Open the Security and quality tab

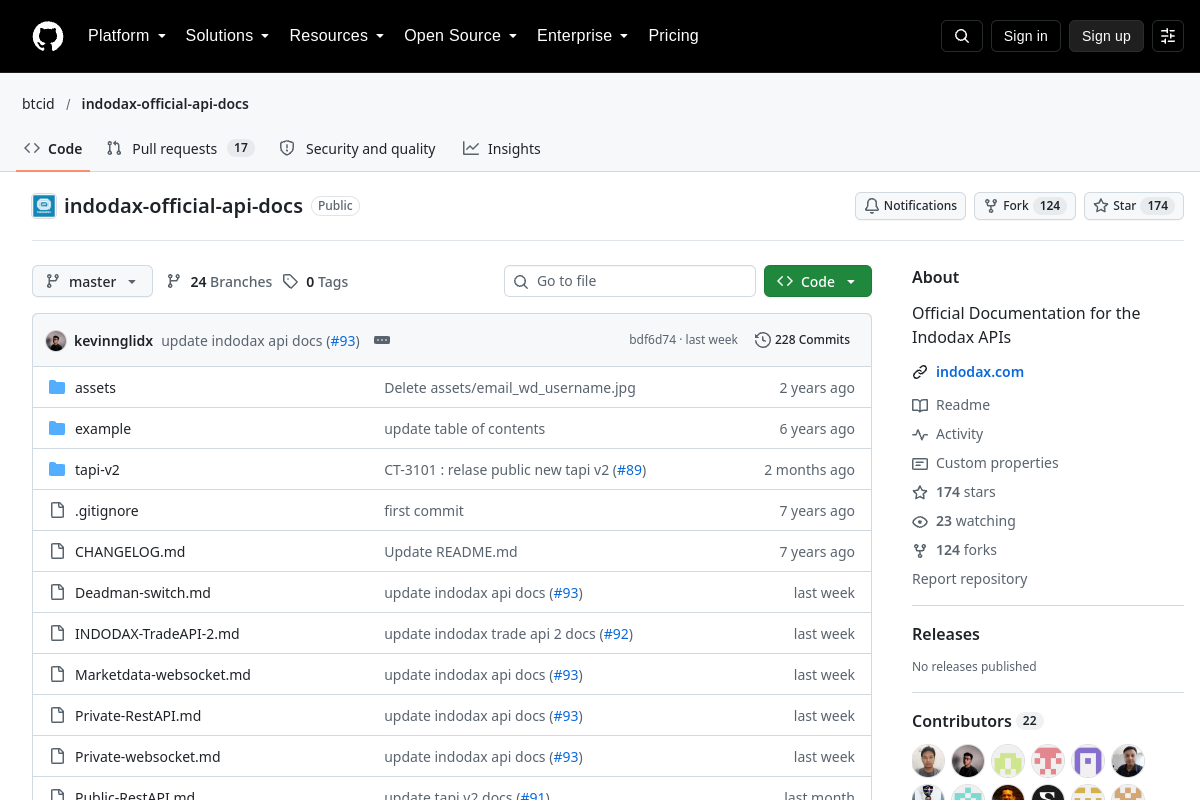[358, 149]
